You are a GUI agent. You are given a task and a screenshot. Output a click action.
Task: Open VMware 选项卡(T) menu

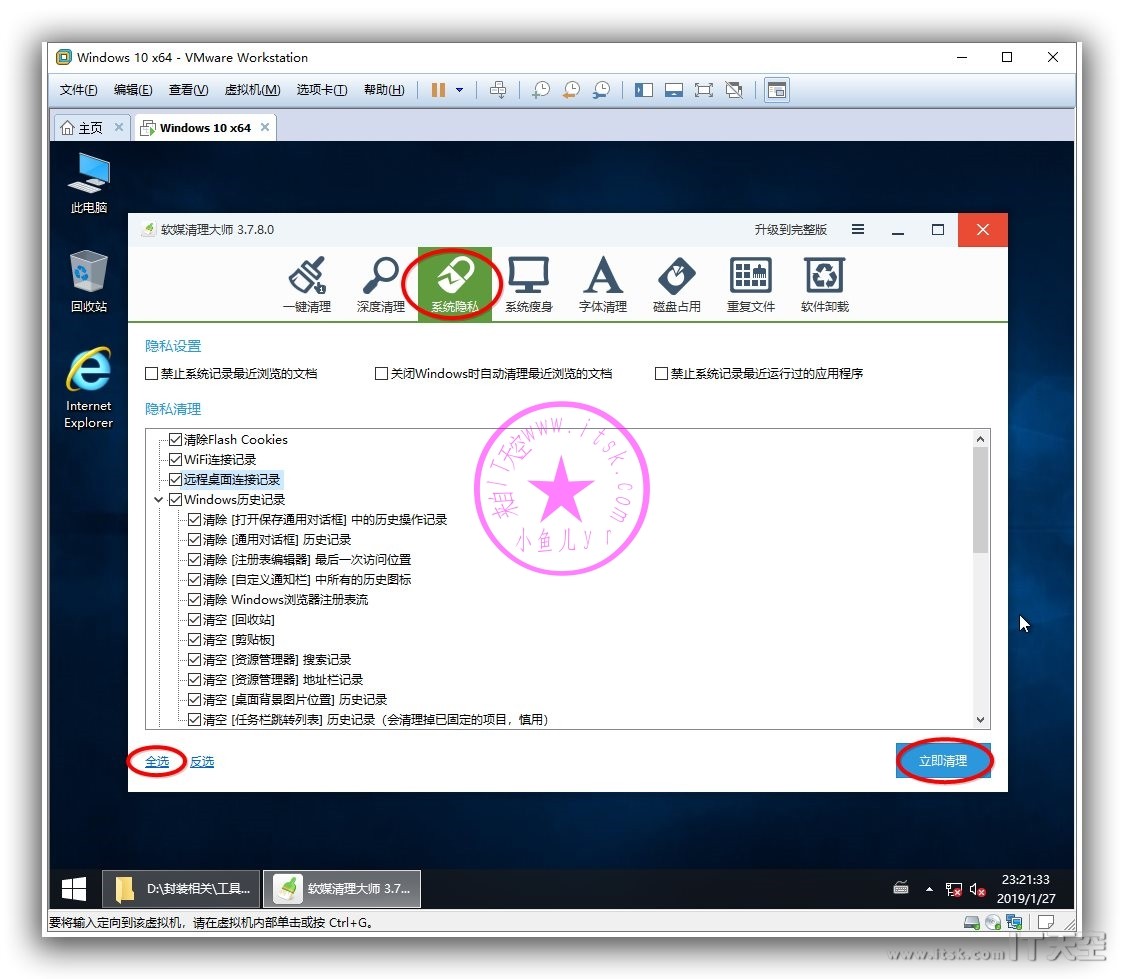(322, 90)
